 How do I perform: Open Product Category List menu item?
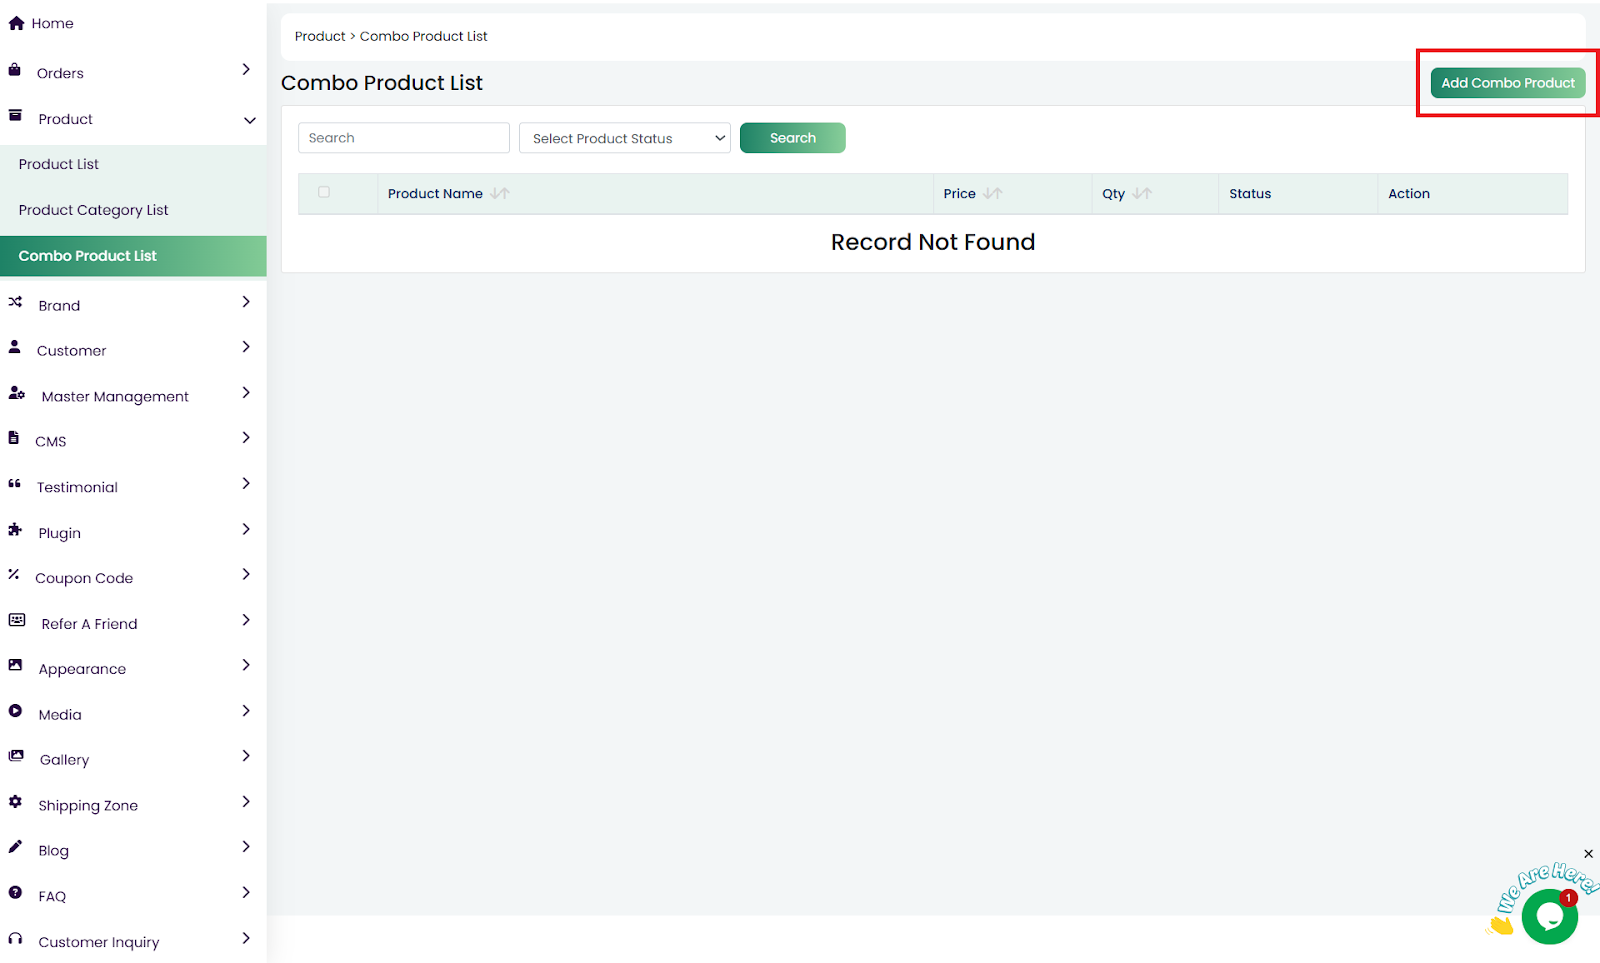(x=93, y=210)
